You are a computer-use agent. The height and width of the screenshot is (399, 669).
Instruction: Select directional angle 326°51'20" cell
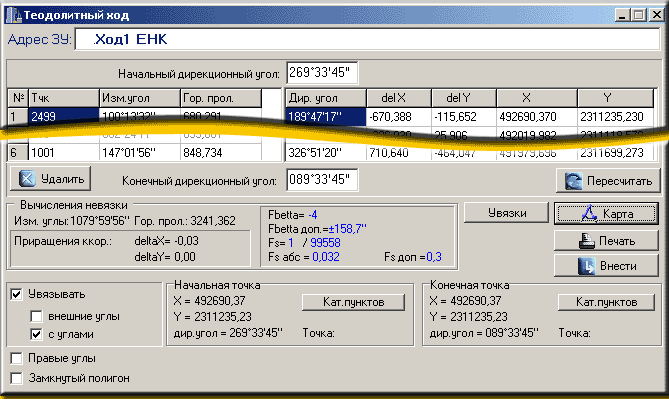click(x=326, y=152)
